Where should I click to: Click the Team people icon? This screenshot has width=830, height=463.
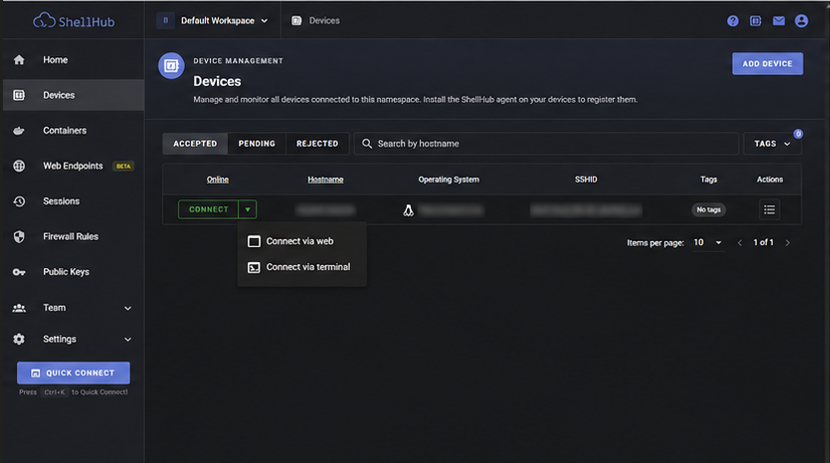coord(19,308)
